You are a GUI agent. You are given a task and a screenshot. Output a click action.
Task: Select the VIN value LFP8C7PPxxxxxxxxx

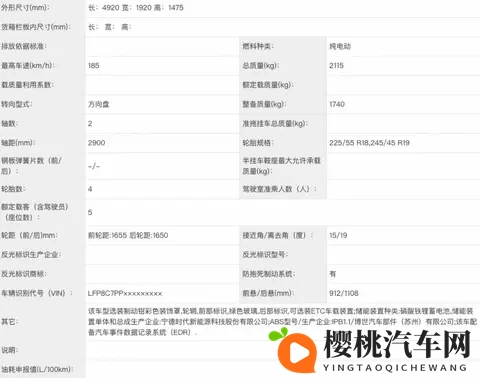click(x=125, y=293)
